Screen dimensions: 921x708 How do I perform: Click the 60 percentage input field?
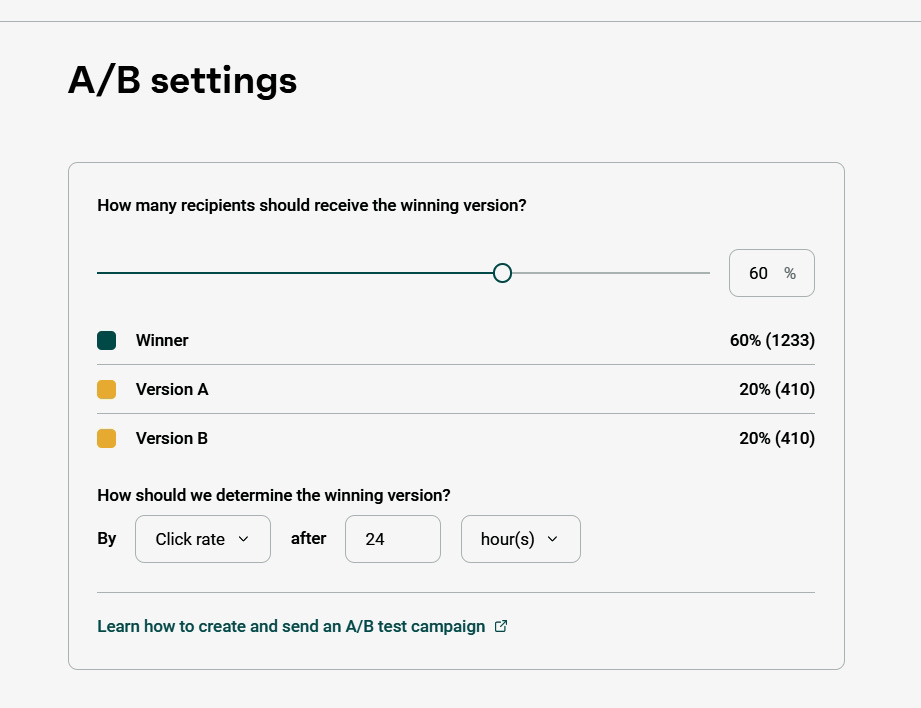tap(758, 273)
